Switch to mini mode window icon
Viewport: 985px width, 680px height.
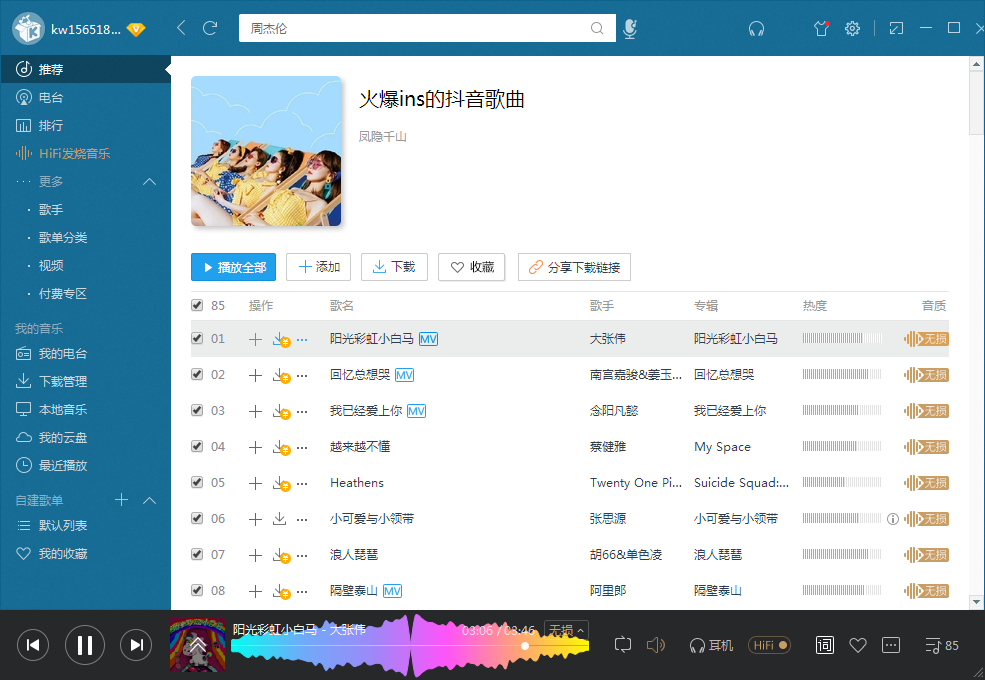coord(896,28)
